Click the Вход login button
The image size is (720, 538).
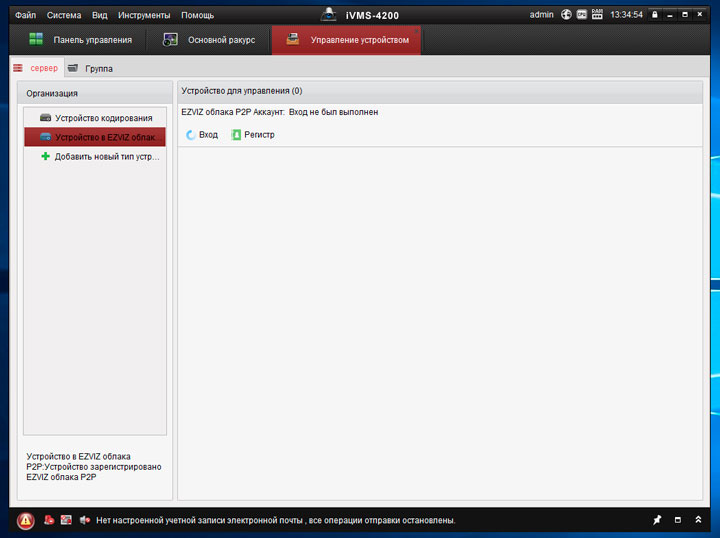201,134
